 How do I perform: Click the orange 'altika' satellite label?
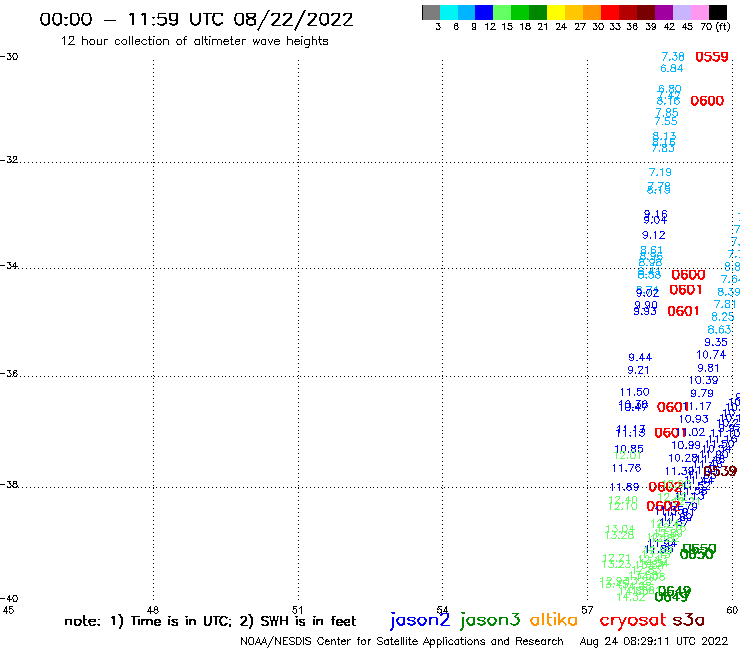click(554, 619)
